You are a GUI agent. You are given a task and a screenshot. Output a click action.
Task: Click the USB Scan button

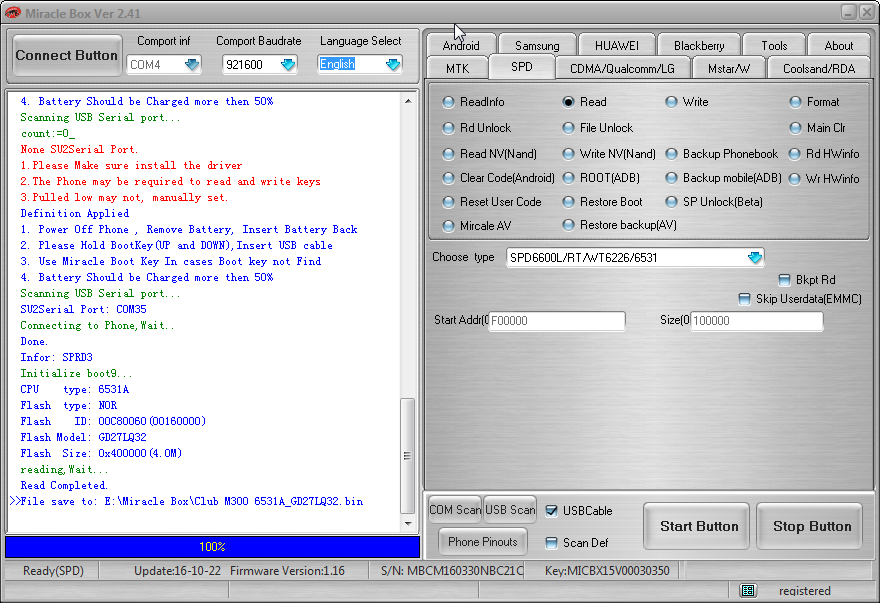(510, 510)
